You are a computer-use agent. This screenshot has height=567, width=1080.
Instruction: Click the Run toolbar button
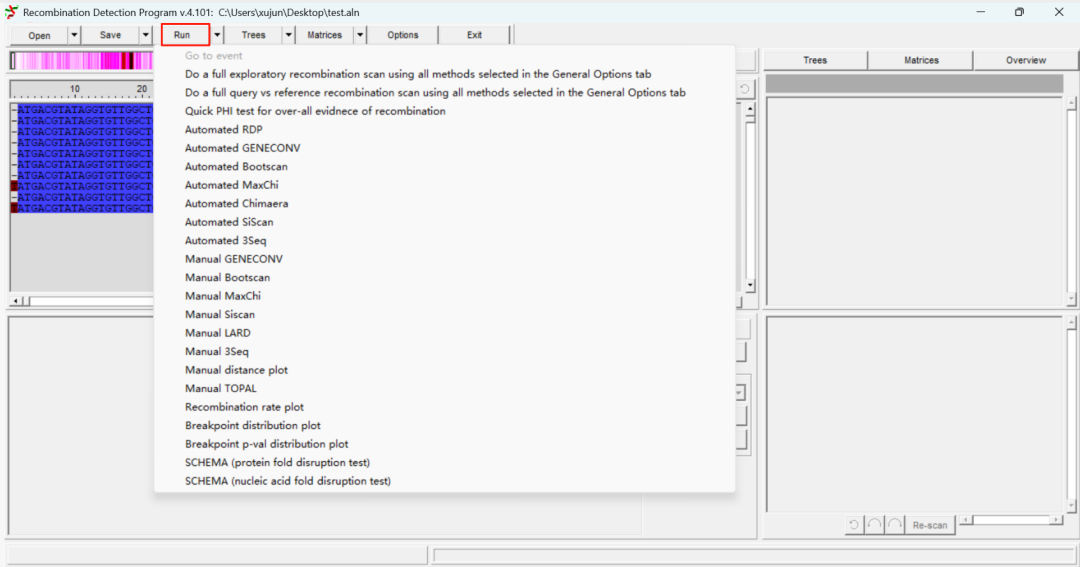(185, 34)
